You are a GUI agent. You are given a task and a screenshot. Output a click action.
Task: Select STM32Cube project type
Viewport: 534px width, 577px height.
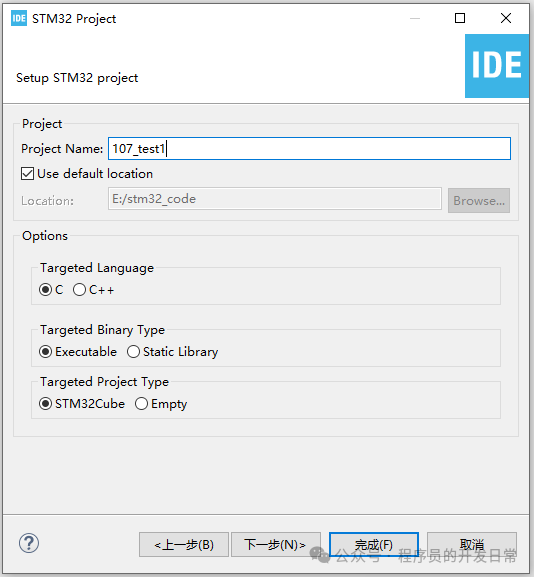pos(45,404)
